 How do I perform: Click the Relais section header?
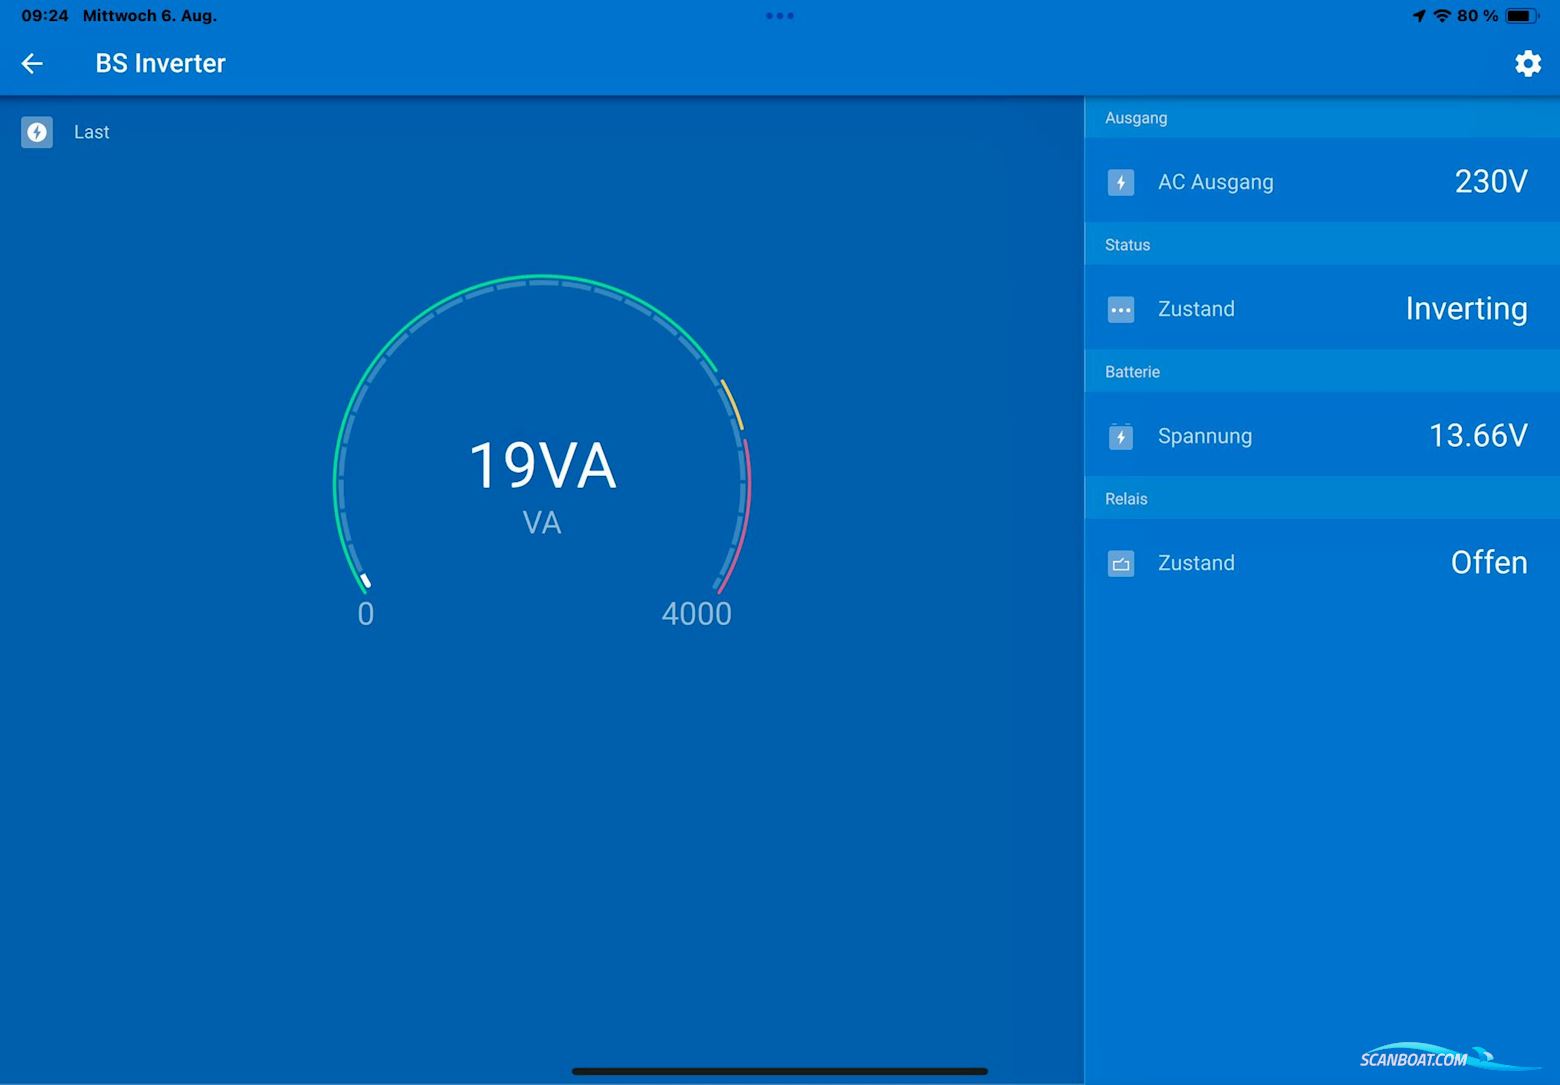point(1126,499)
